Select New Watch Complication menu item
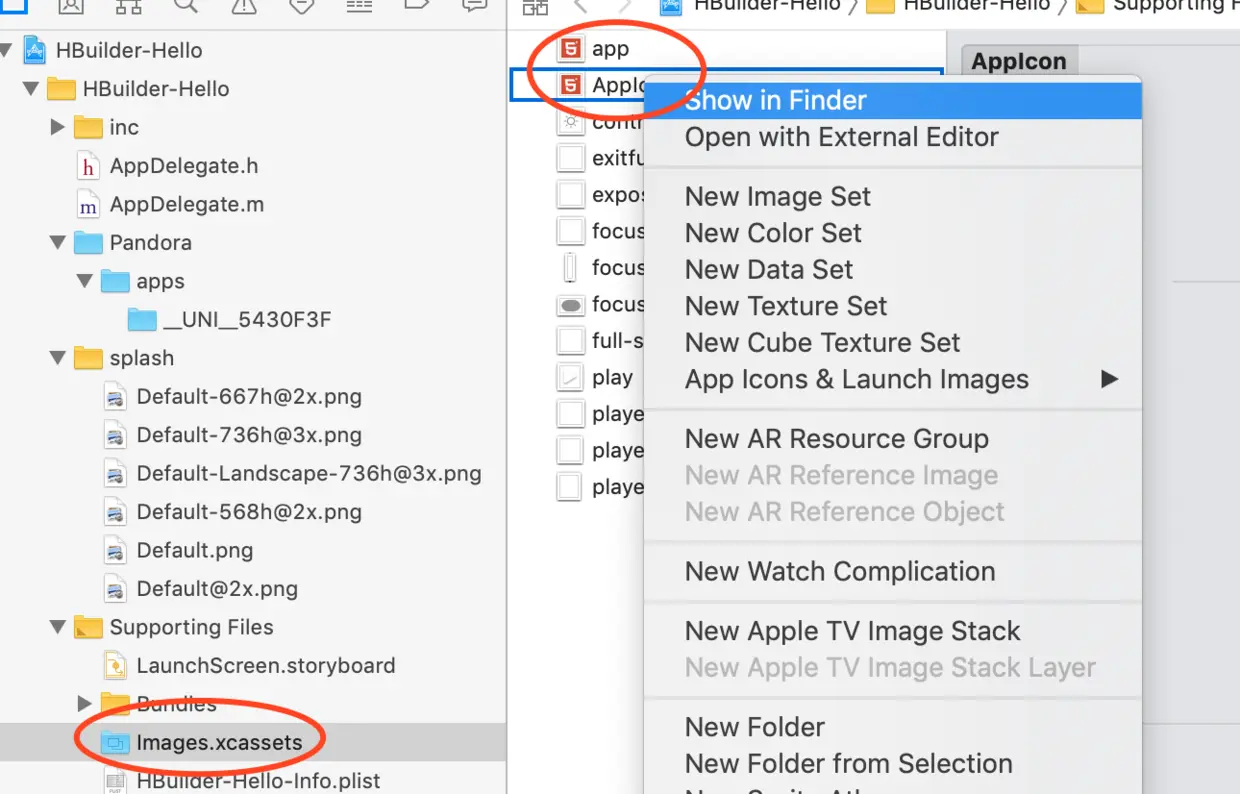 tap(892, 571)
